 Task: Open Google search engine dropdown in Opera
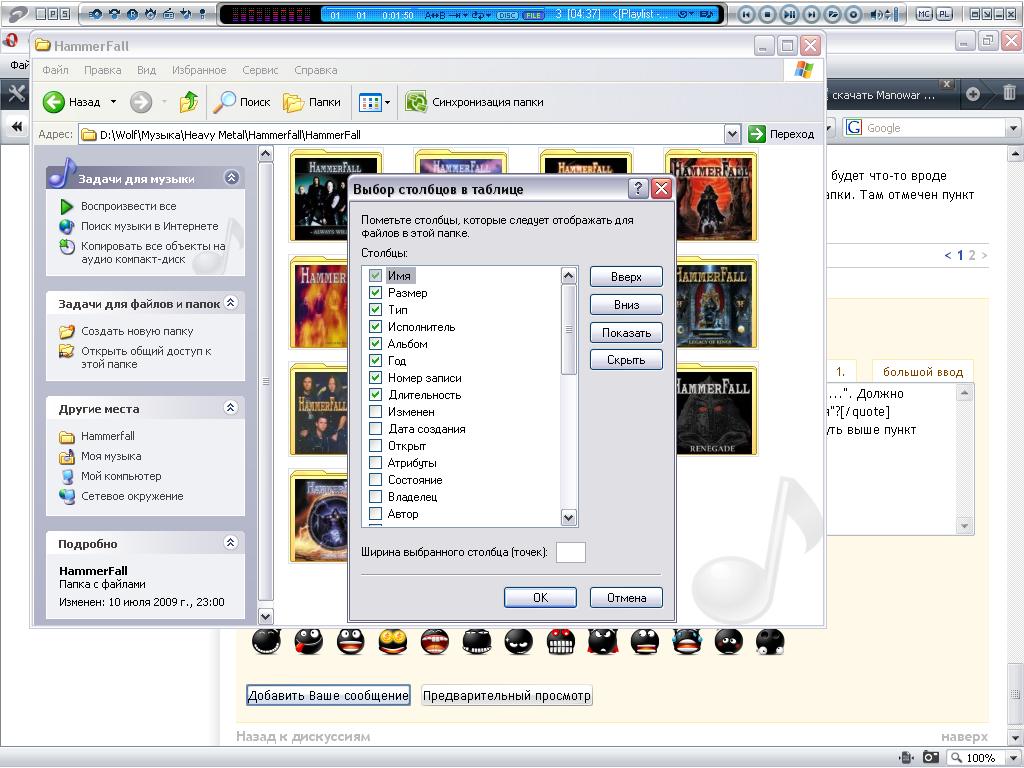[x=1014, y=128]
